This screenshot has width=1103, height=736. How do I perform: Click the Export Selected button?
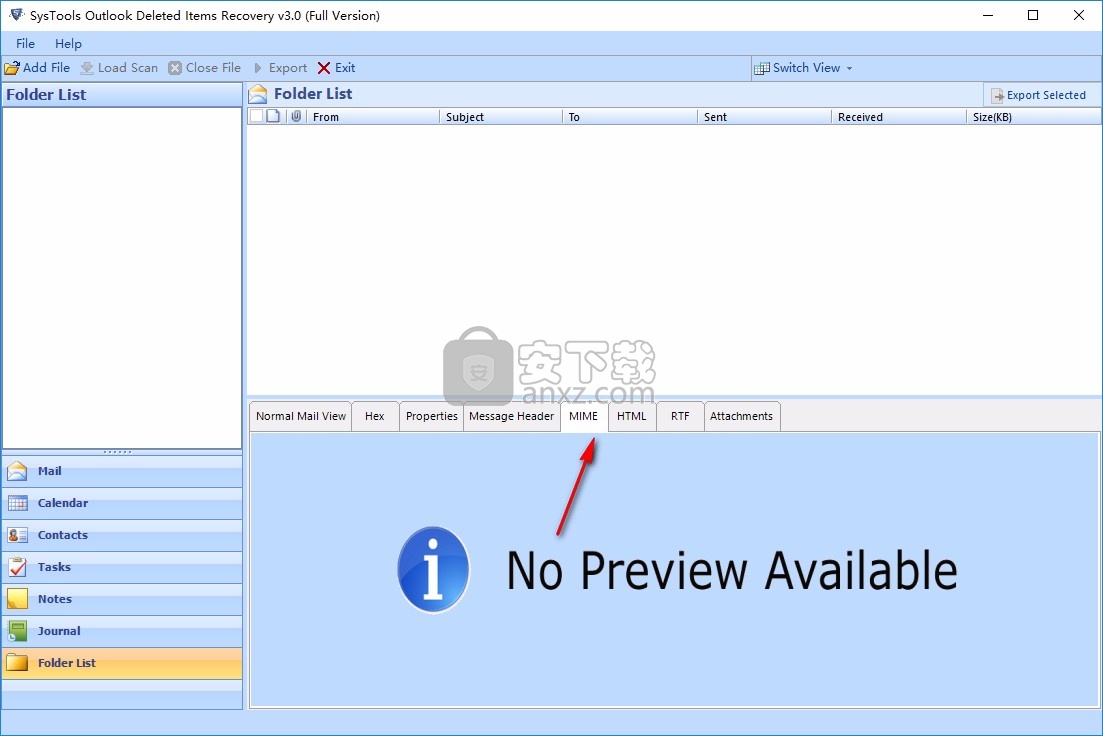click(1038, 95)
